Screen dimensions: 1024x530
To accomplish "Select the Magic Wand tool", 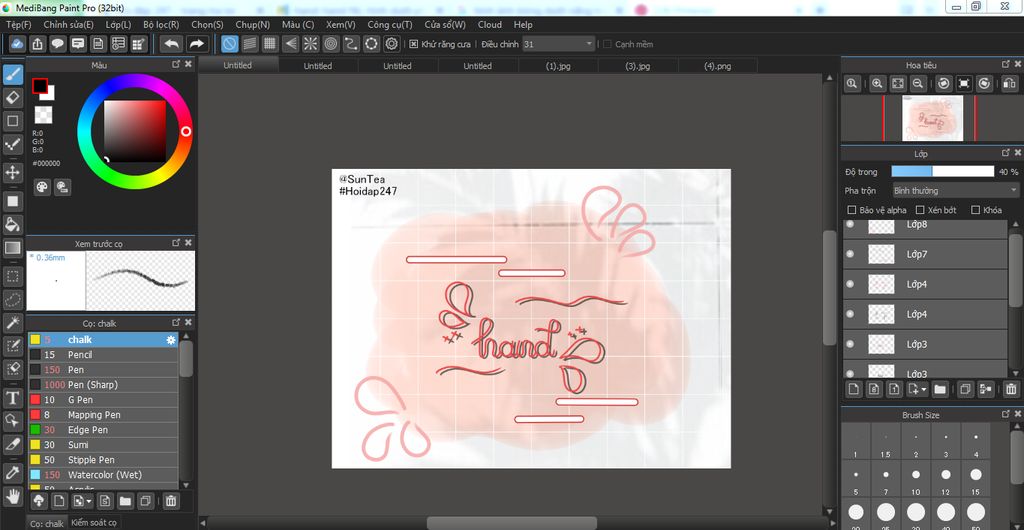I will (12, 322).
